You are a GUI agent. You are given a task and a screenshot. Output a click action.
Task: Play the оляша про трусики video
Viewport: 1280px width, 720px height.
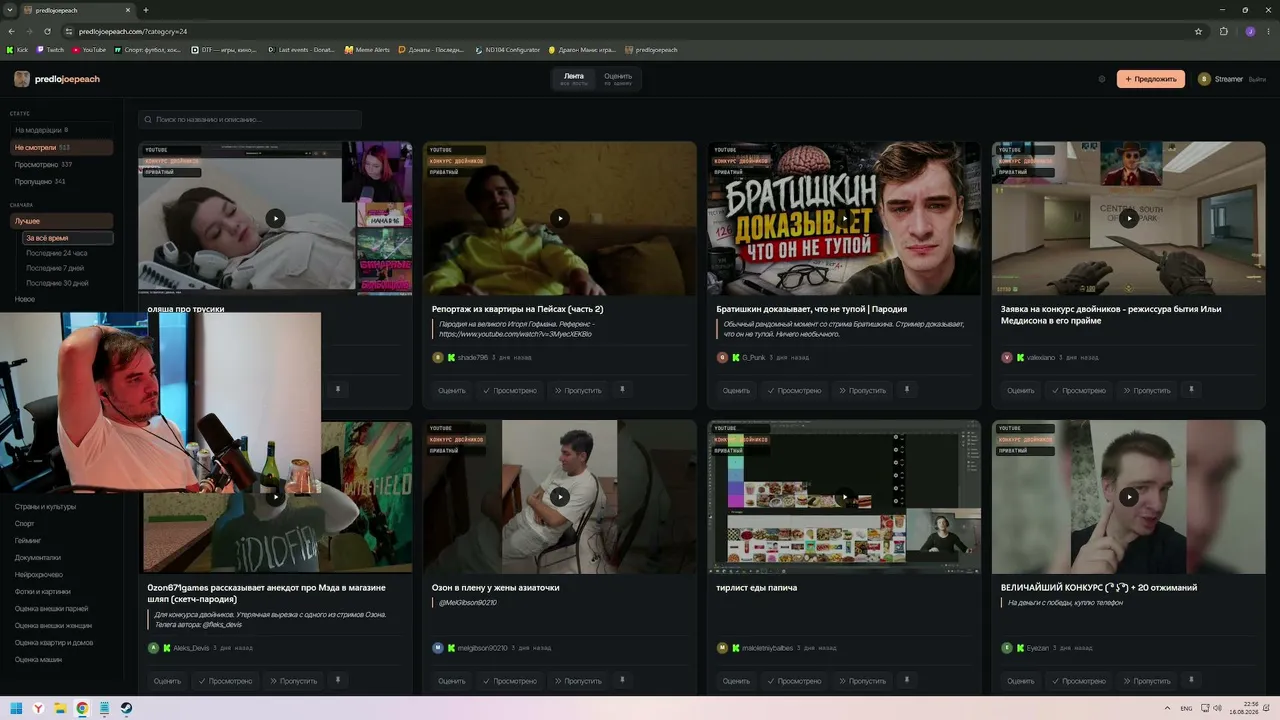(275, 218)
